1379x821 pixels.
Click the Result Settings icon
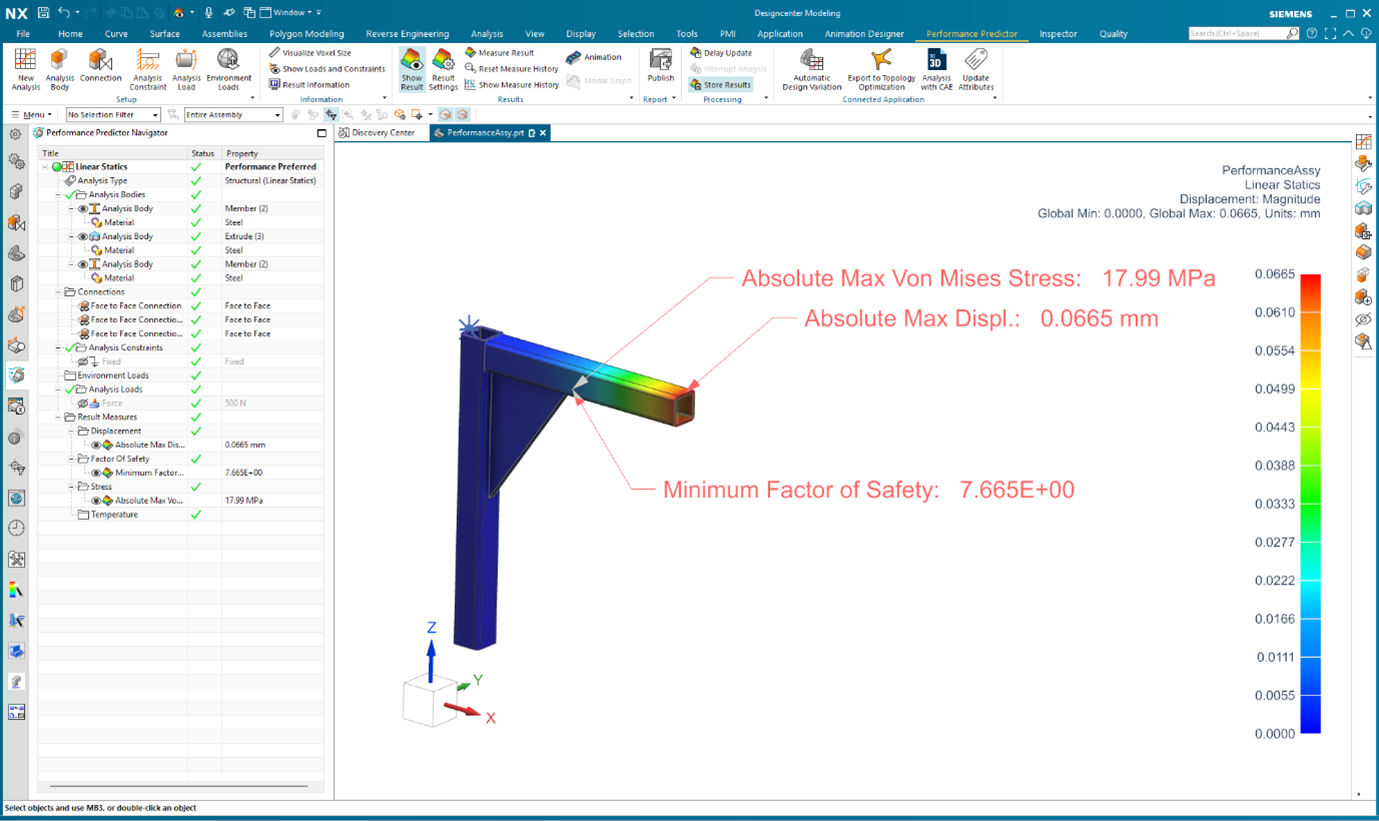click(443, 68)
